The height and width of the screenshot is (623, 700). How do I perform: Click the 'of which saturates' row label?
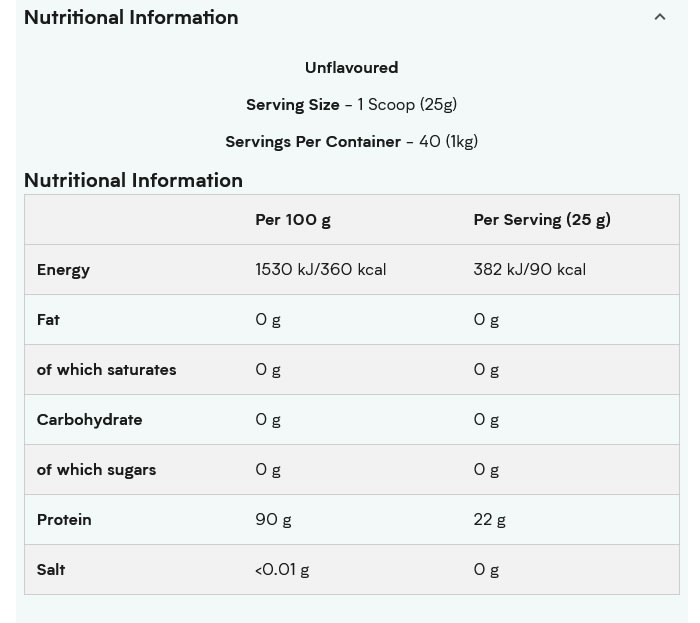[106, 369]
